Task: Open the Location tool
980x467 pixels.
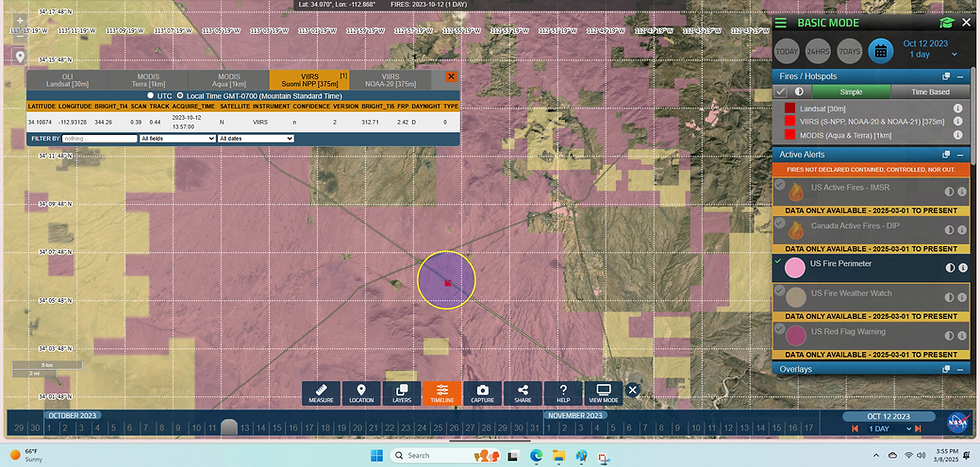Action: pyautogui.click(x=361, y=393)
